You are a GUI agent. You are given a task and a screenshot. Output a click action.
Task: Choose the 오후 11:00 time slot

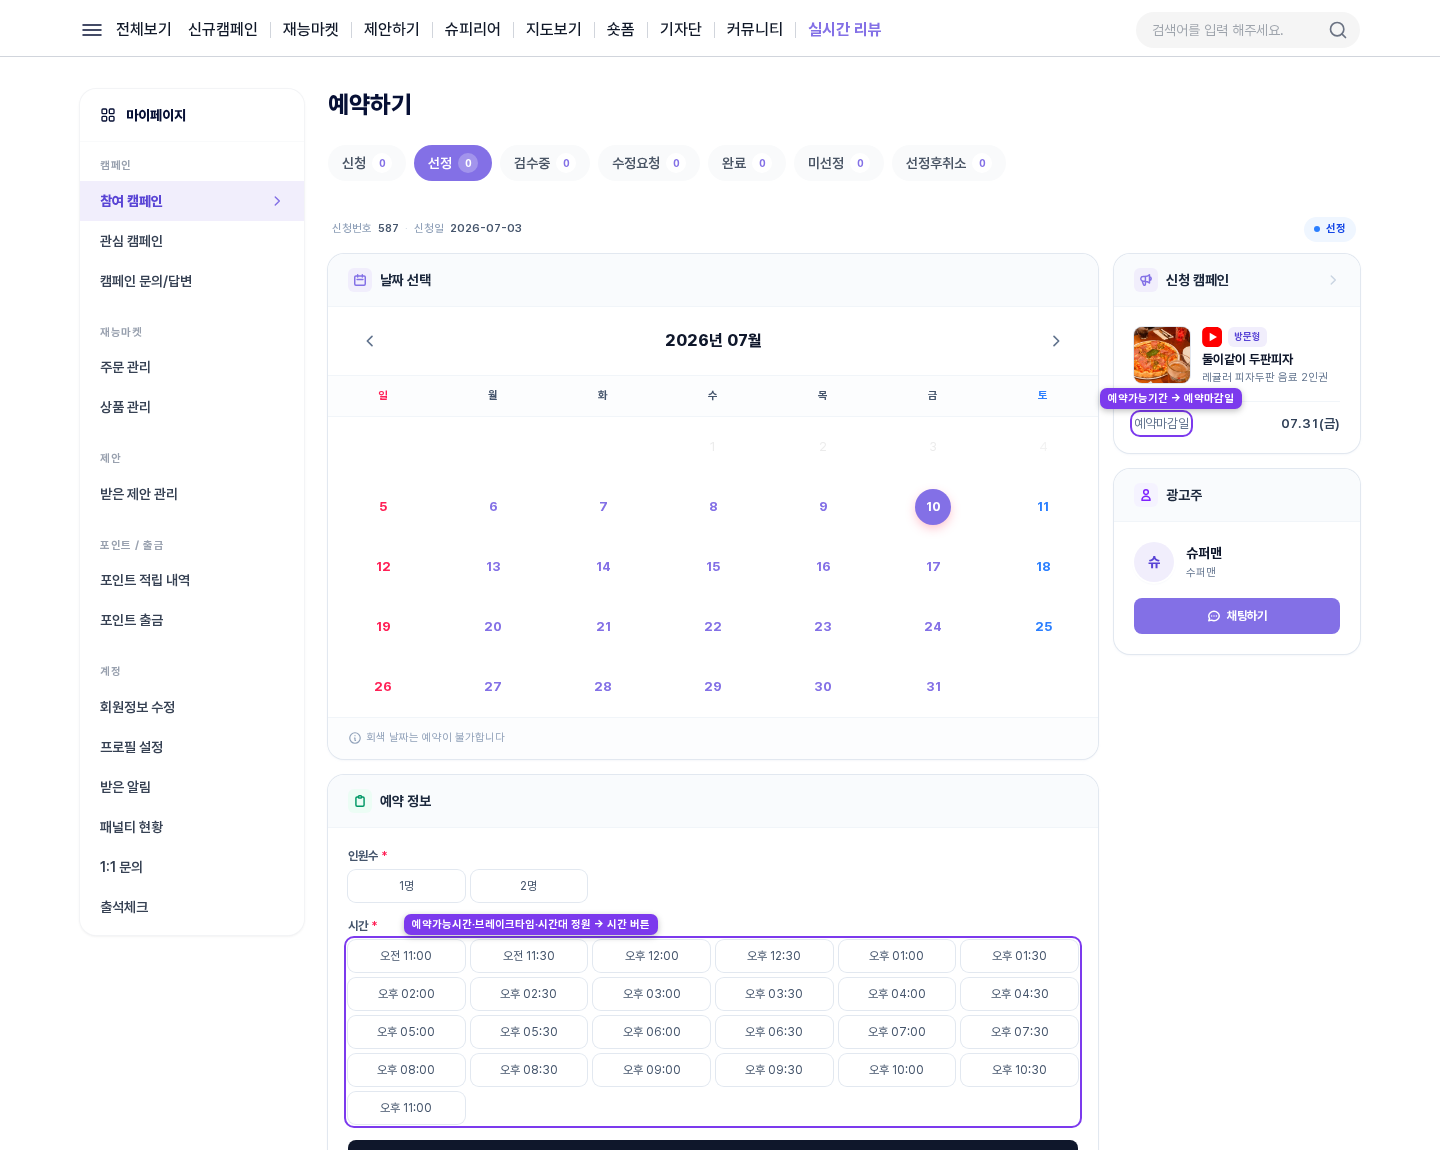(x=406, y=1108)
